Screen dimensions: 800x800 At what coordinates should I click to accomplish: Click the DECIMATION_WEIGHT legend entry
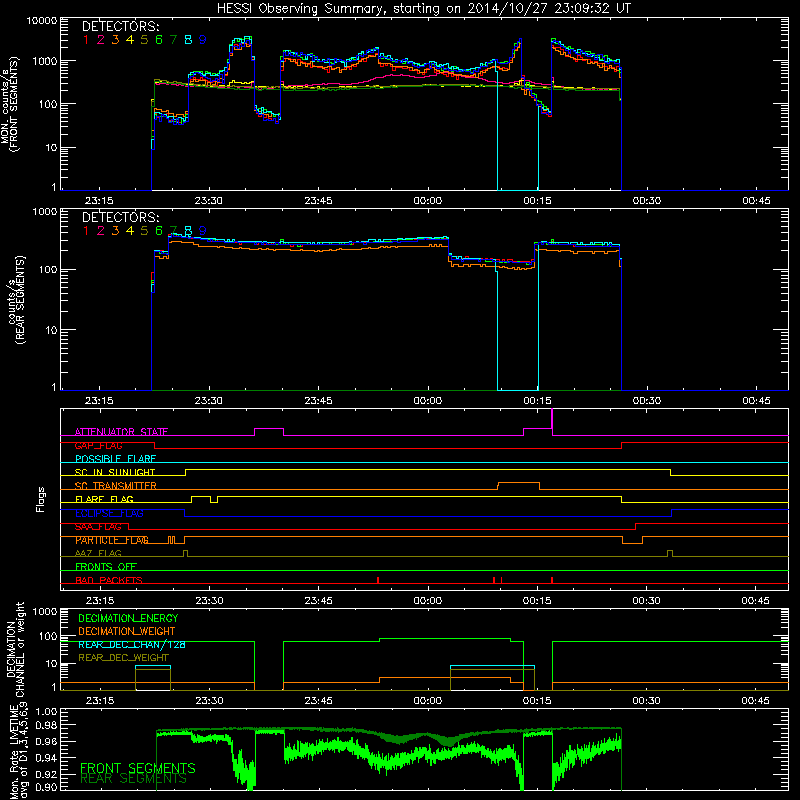(x=127, y=632)
